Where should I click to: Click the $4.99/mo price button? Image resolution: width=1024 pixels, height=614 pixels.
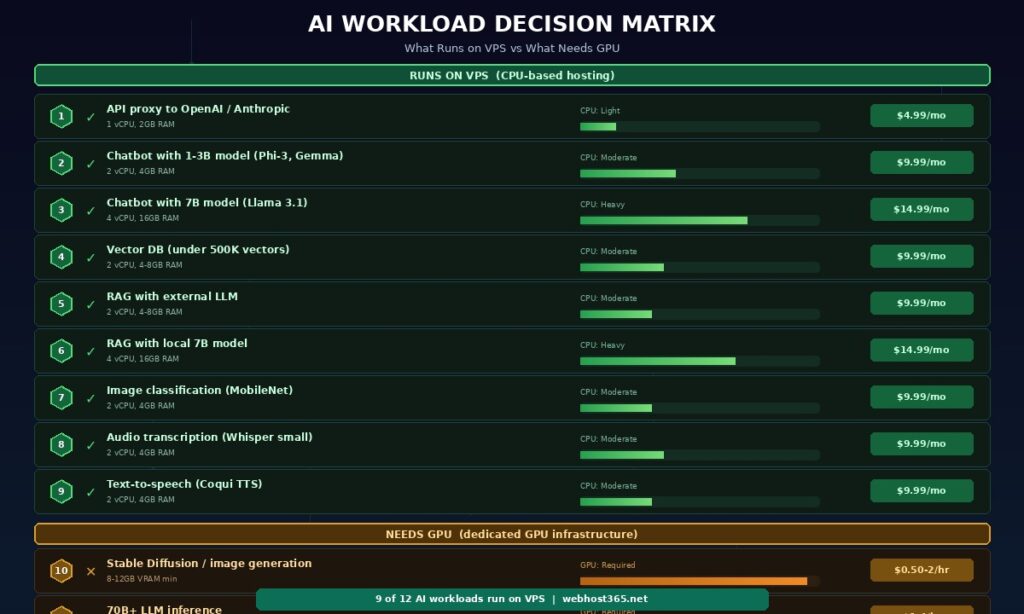point(921,115)
